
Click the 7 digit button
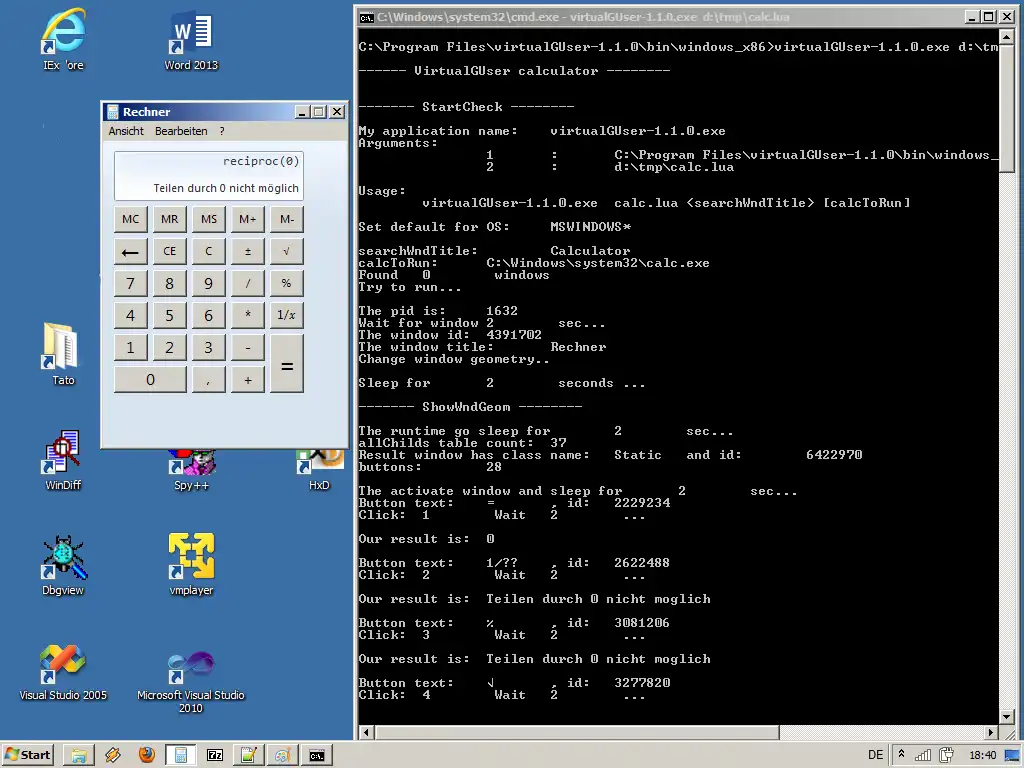pos(131,283)
